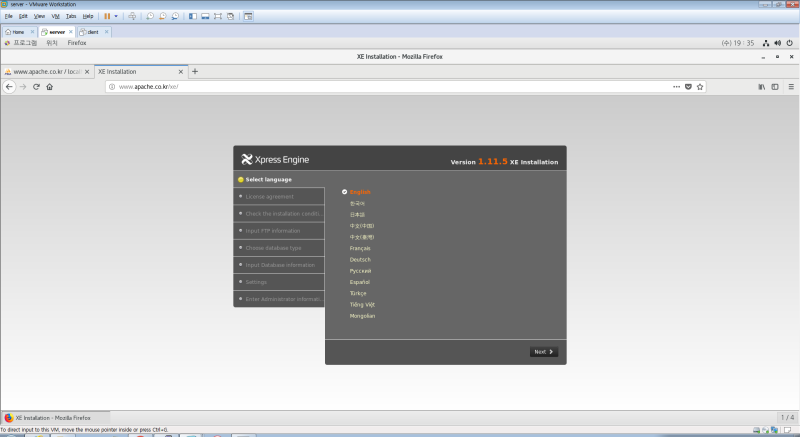Click the XE Installation Firefox taskbar entry
Screen dimensions: 800x437
click(x=55, y=418)
